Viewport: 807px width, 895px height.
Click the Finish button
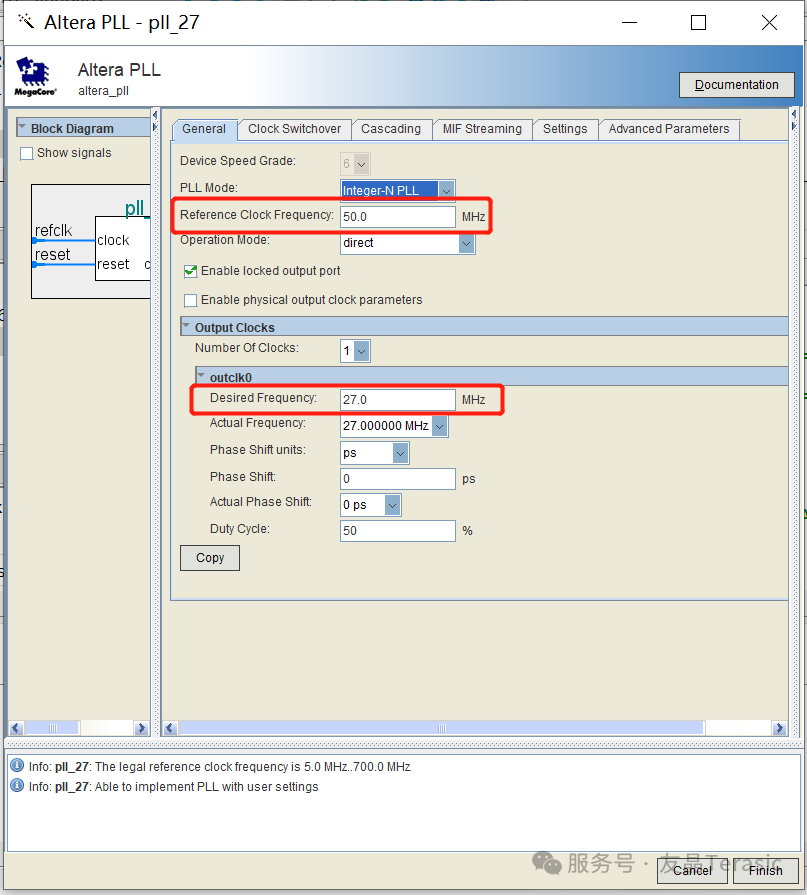765,870
